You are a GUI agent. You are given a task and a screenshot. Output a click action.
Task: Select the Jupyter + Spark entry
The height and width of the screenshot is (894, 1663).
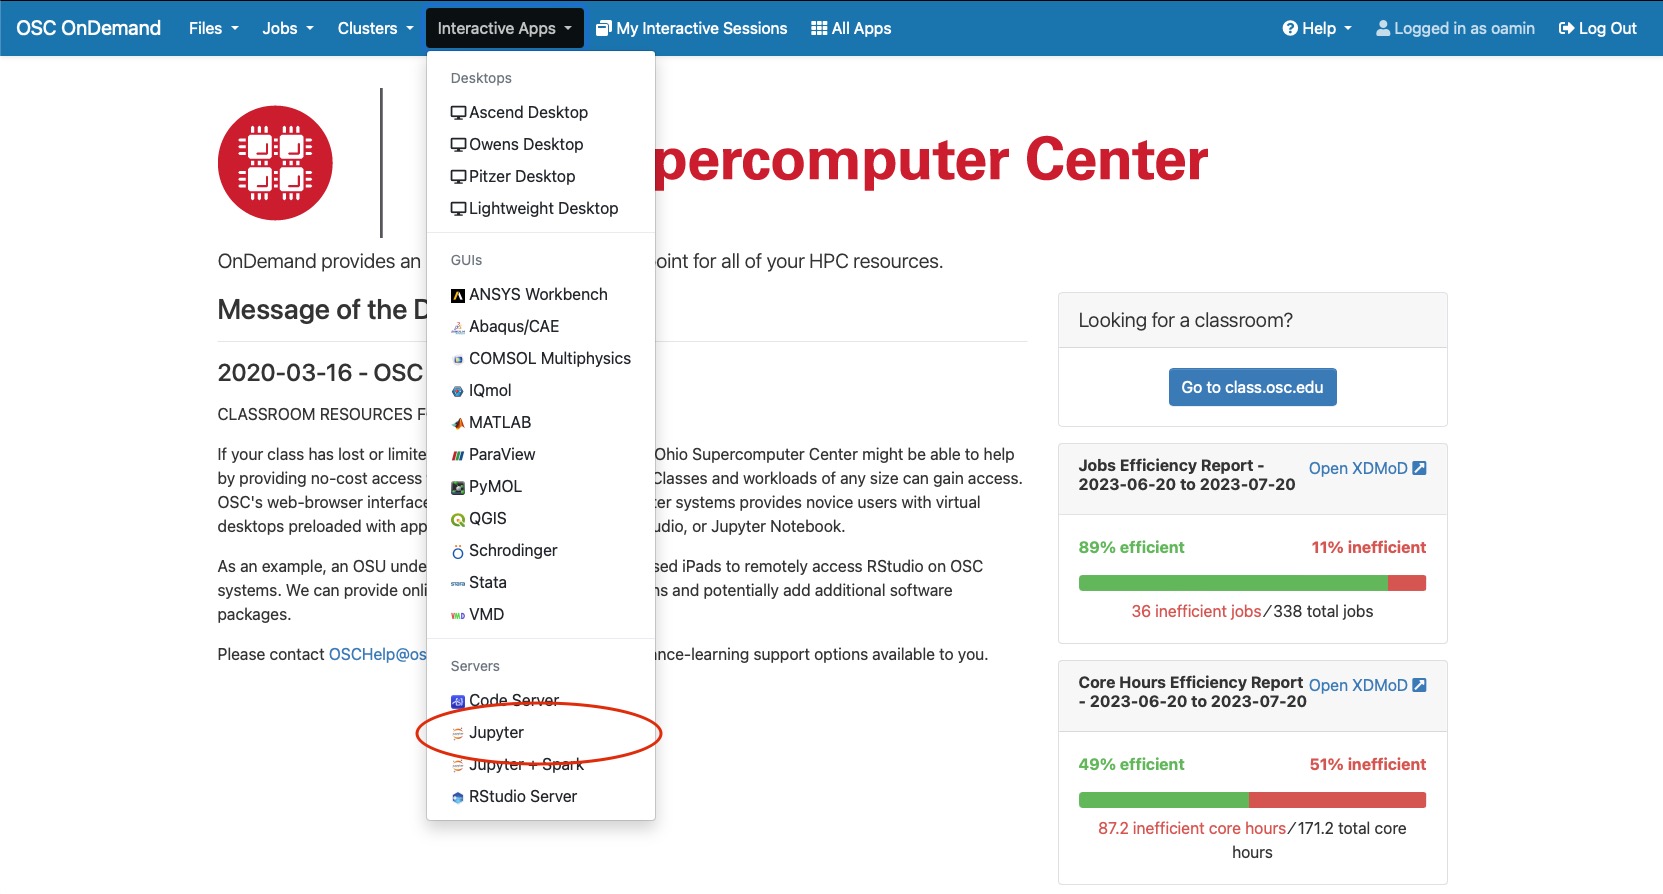(x=541, y=764)
